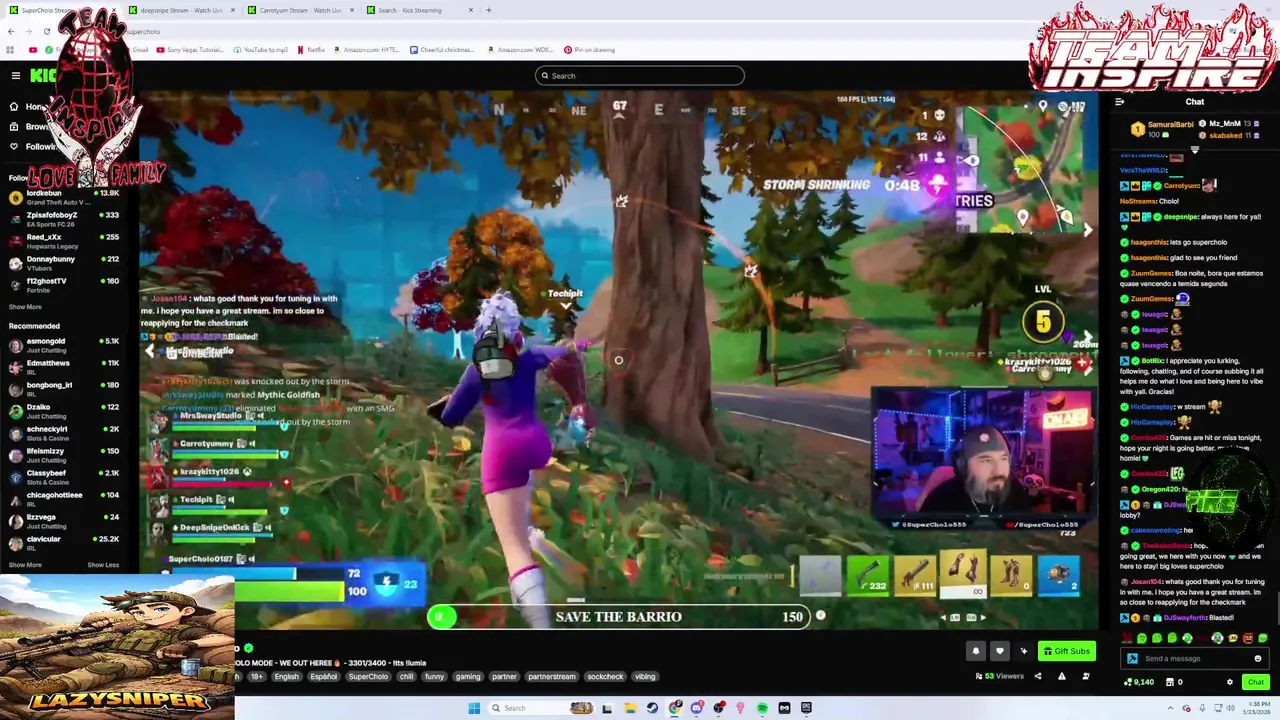Screen dimensions: 1280x720
Task: Select the English stream tag
Action: tap(286, 677)
